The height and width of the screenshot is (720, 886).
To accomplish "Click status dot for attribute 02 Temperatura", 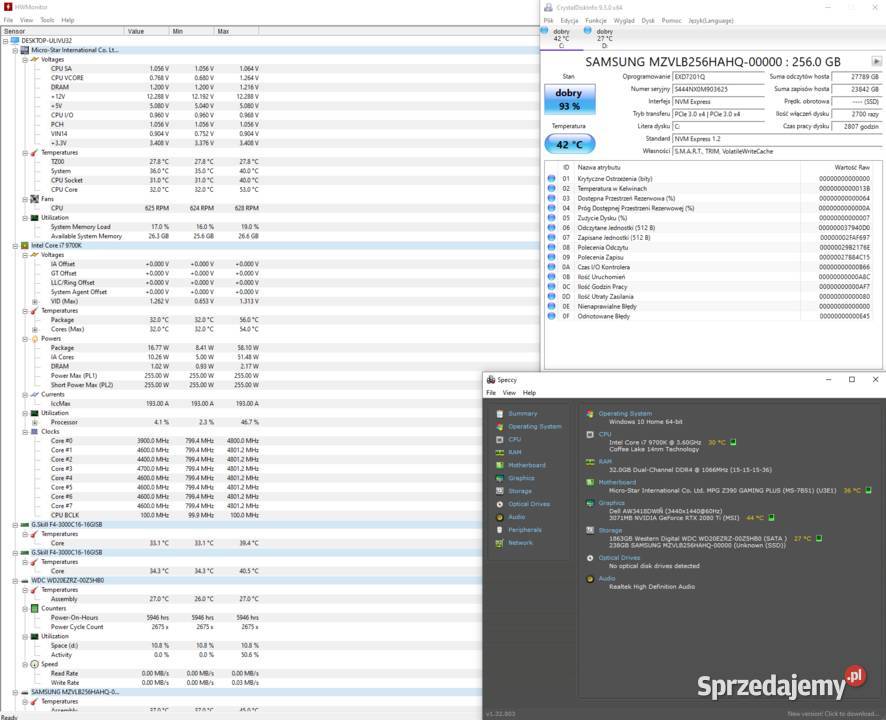I will pyautogui.click(x=551, y=189).
